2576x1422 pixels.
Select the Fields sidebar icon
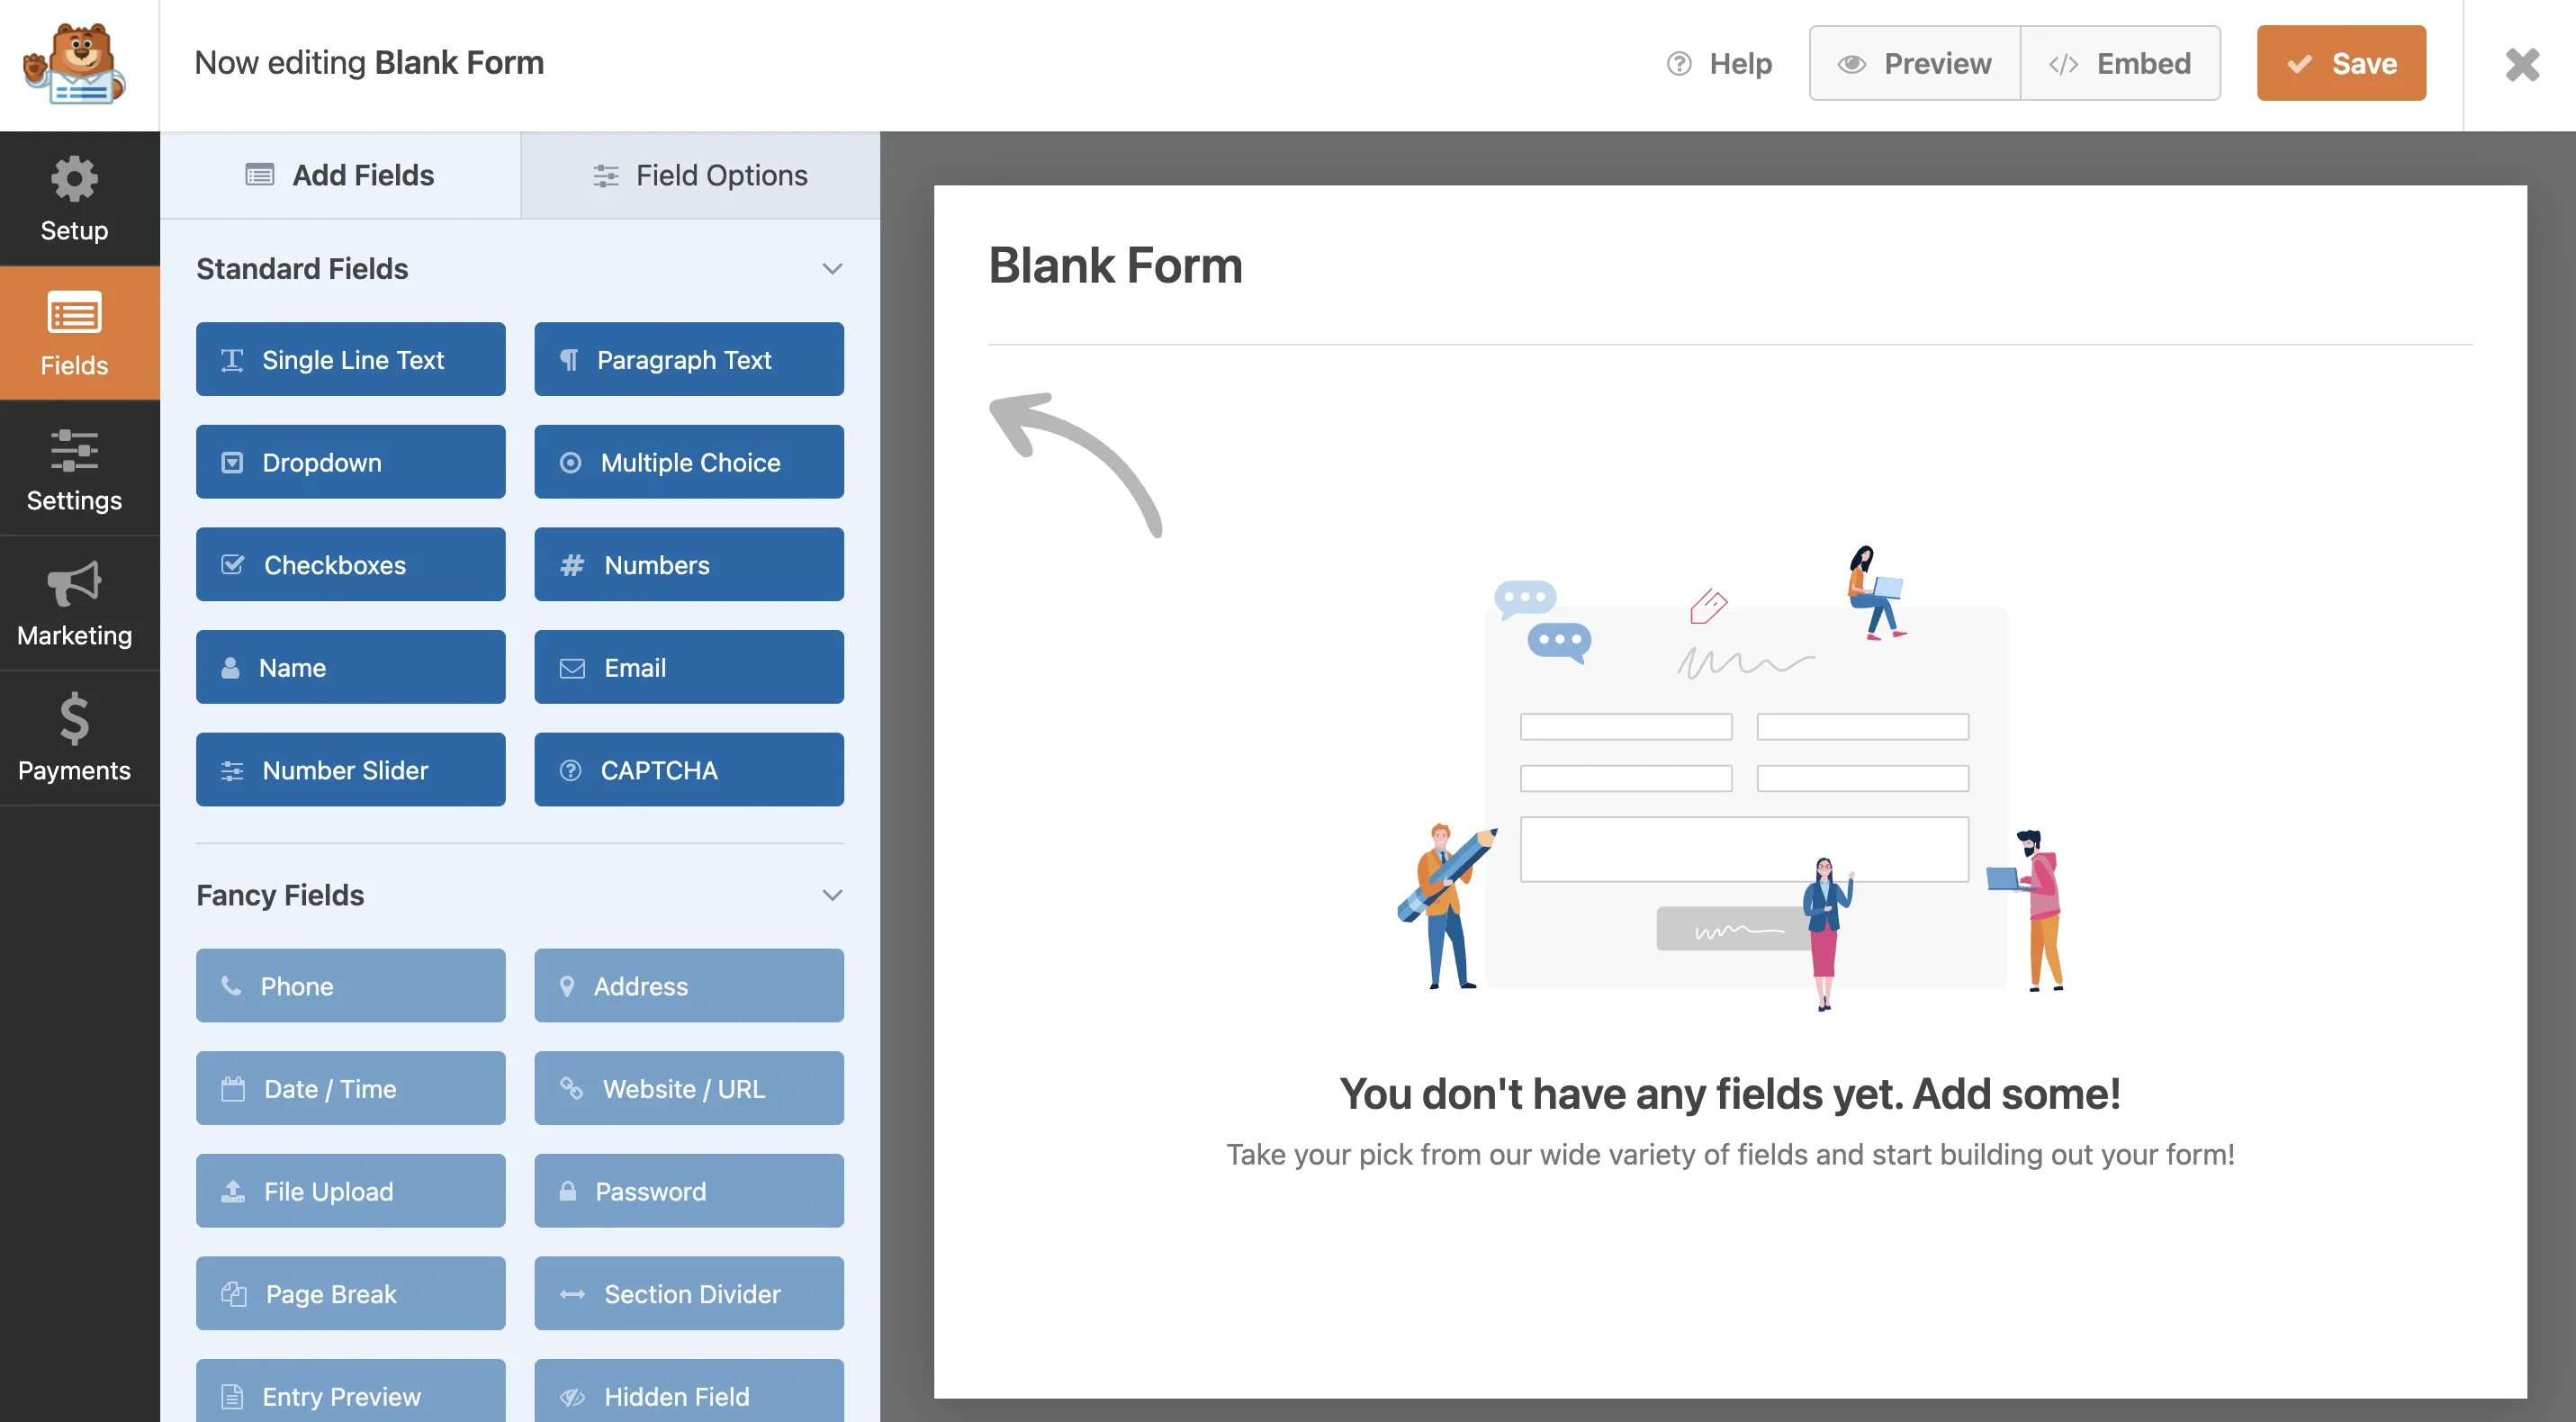pos(75,334)
